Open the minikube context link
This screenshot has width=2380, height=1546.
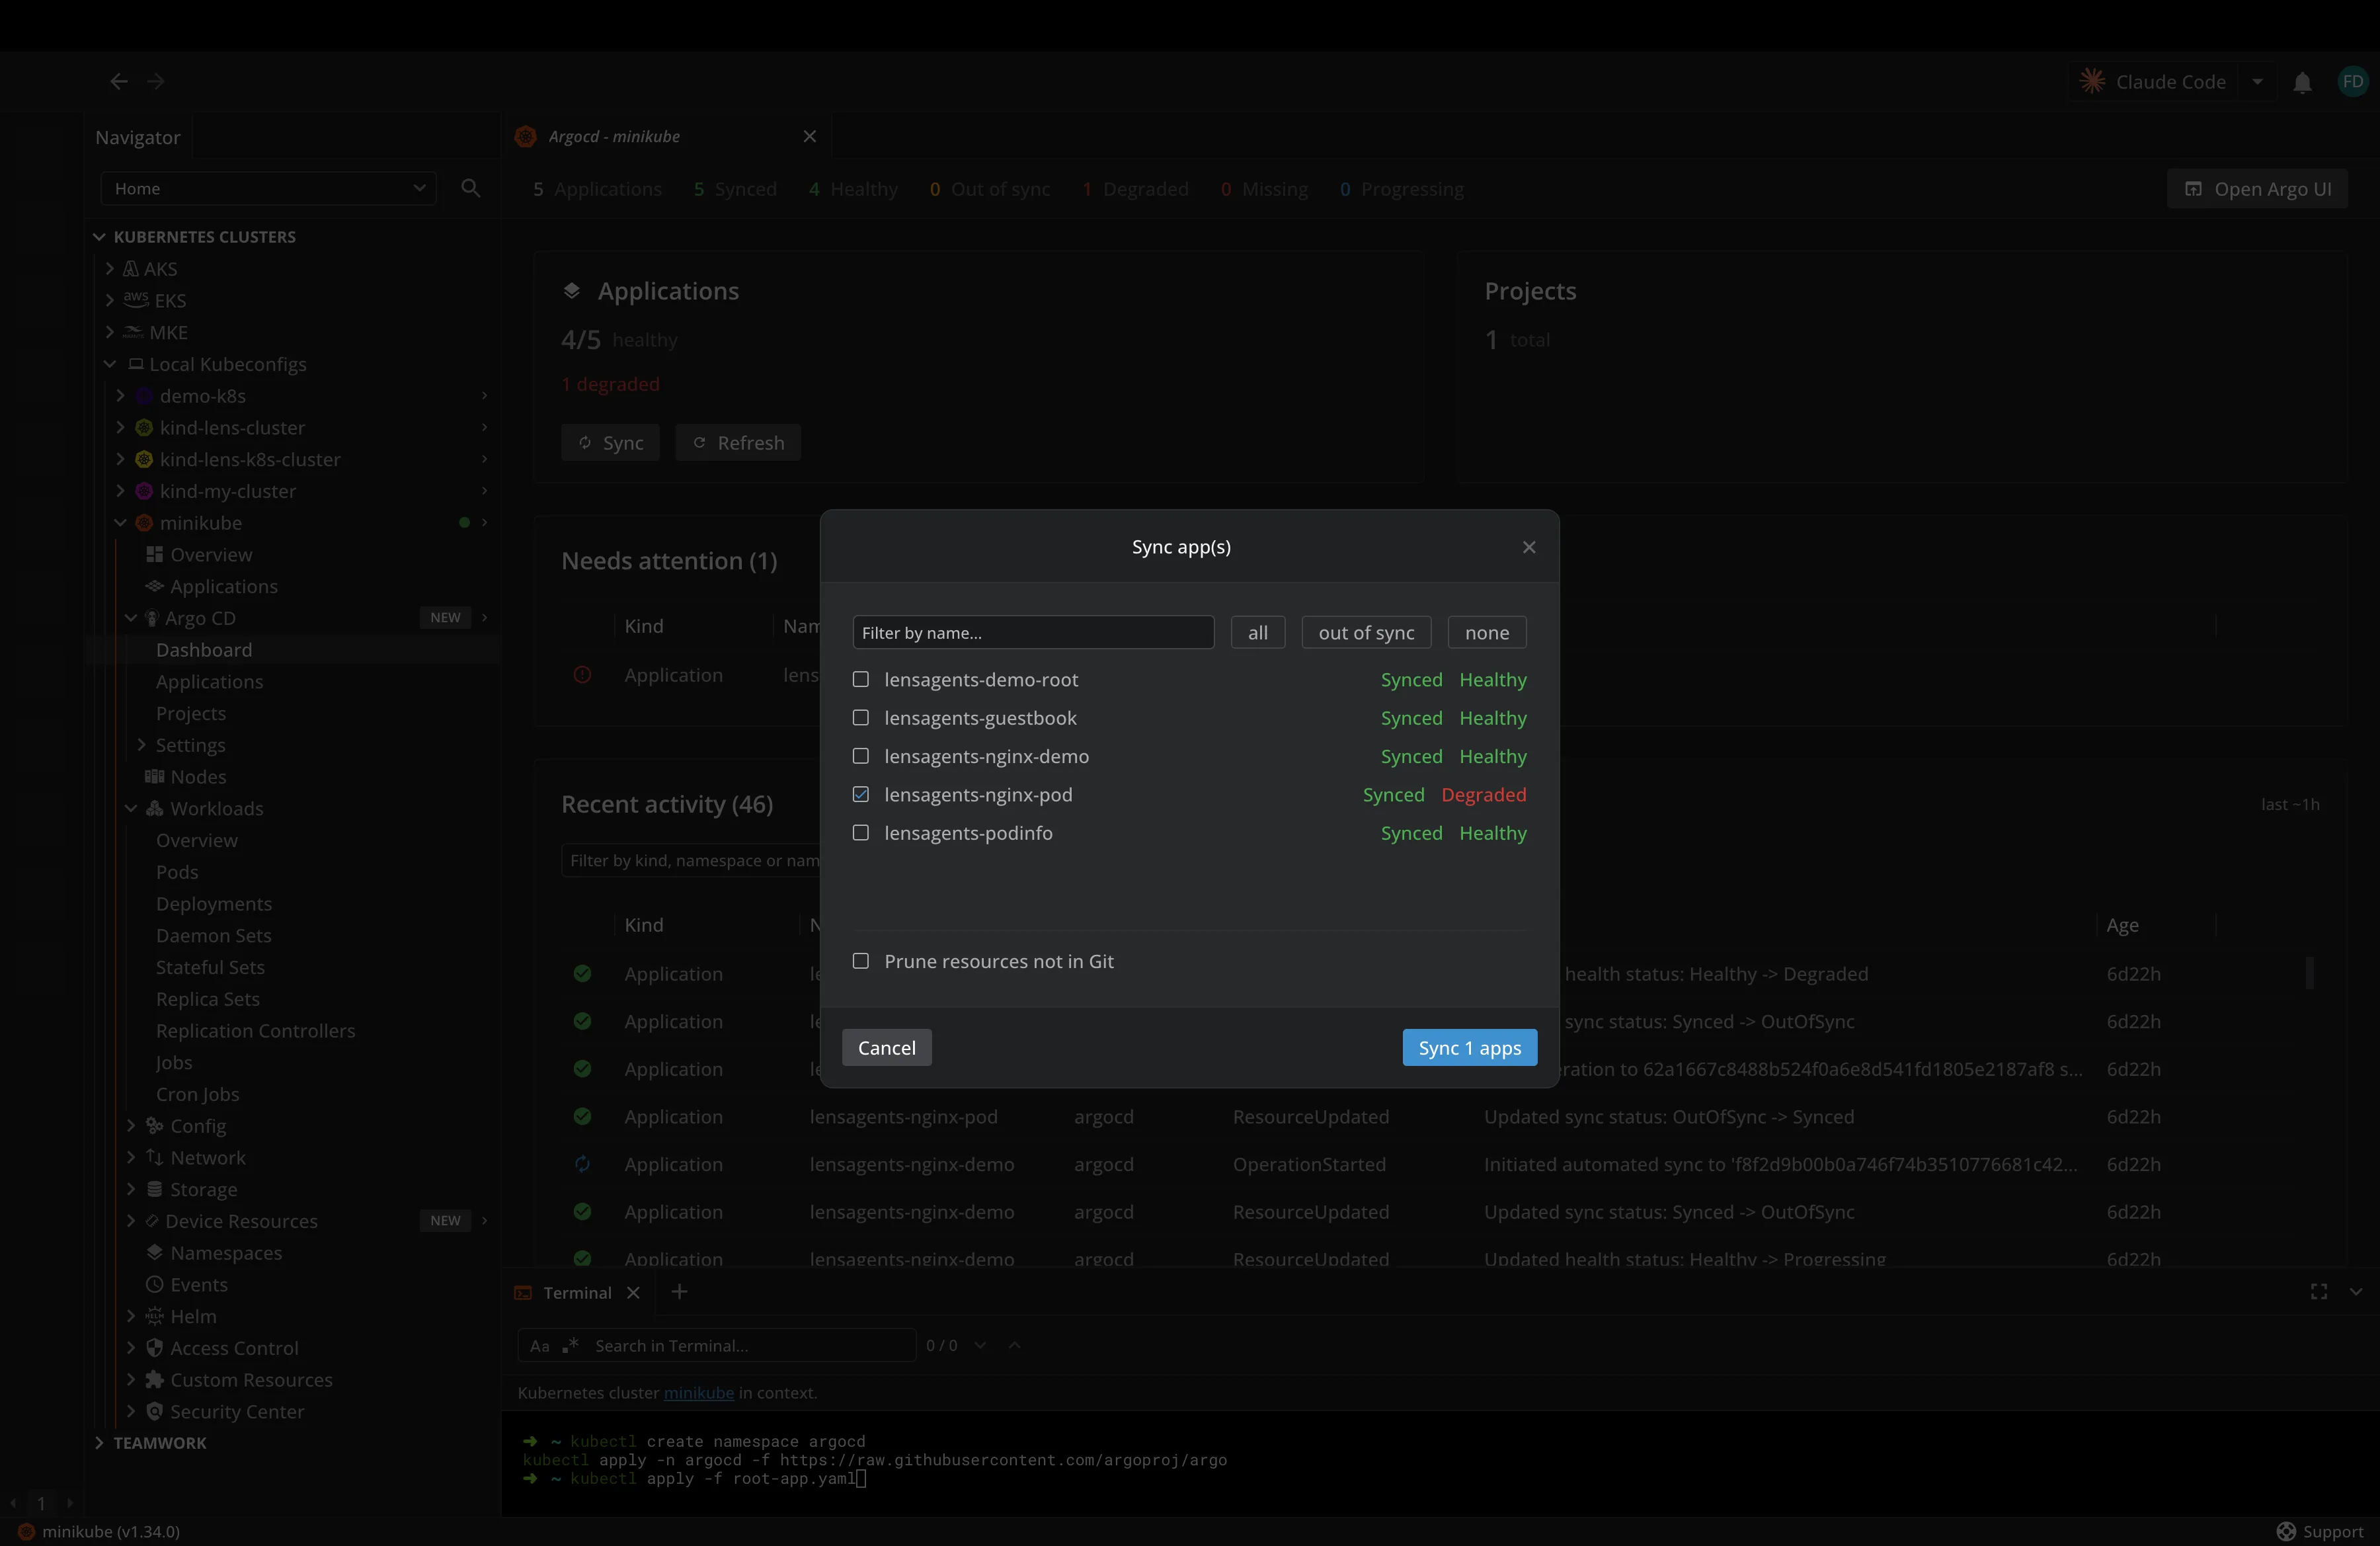click(698, 1392)
